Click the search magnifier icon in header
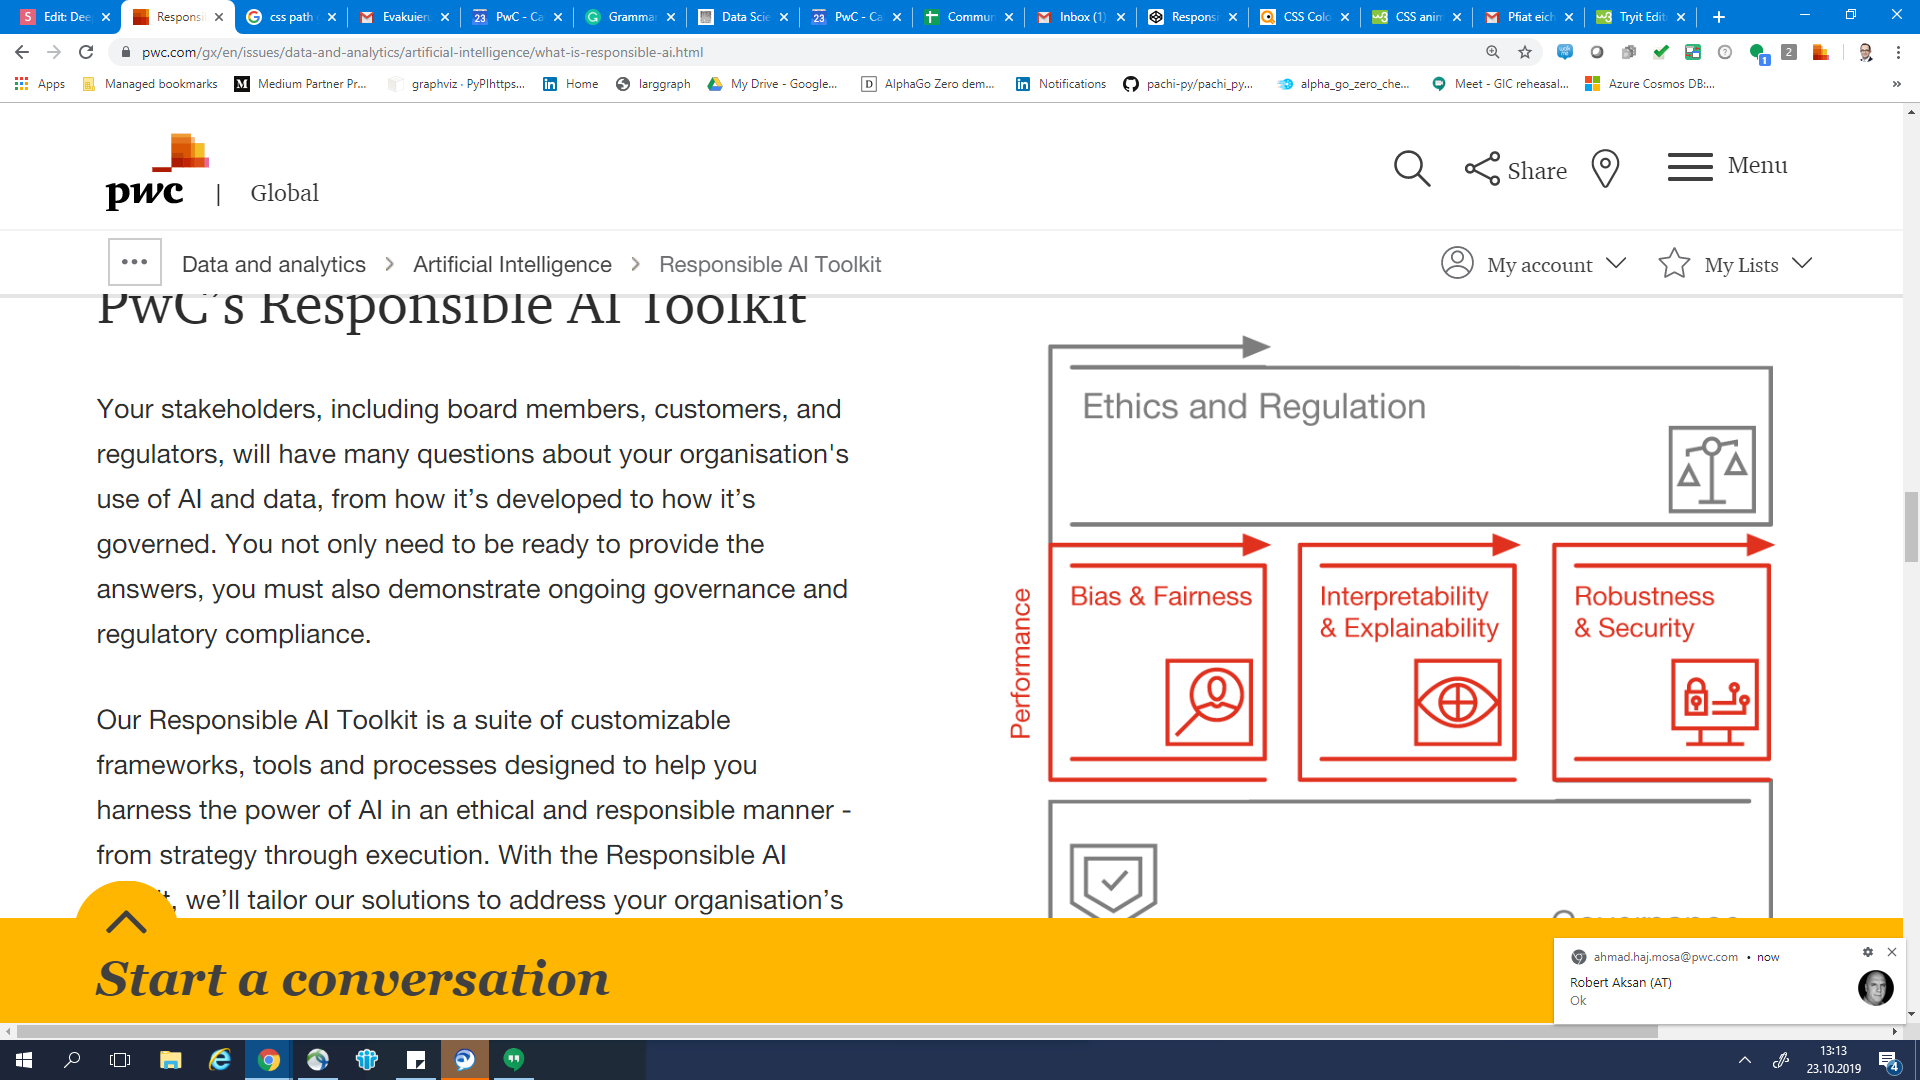Image resolution: width=1920 pixels, height=1080 pixels. pos(1411,169)
